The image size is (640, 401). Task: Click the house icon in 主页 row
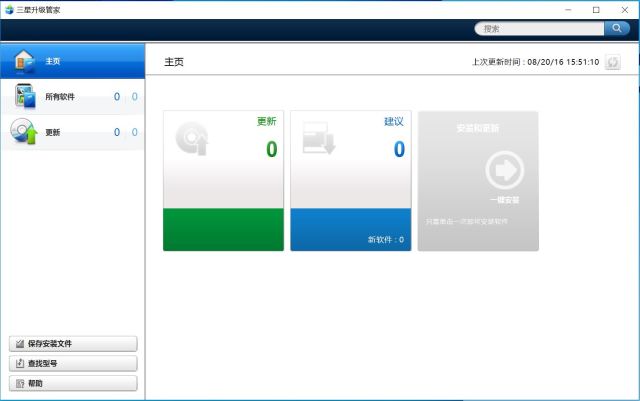click(24, 61)
